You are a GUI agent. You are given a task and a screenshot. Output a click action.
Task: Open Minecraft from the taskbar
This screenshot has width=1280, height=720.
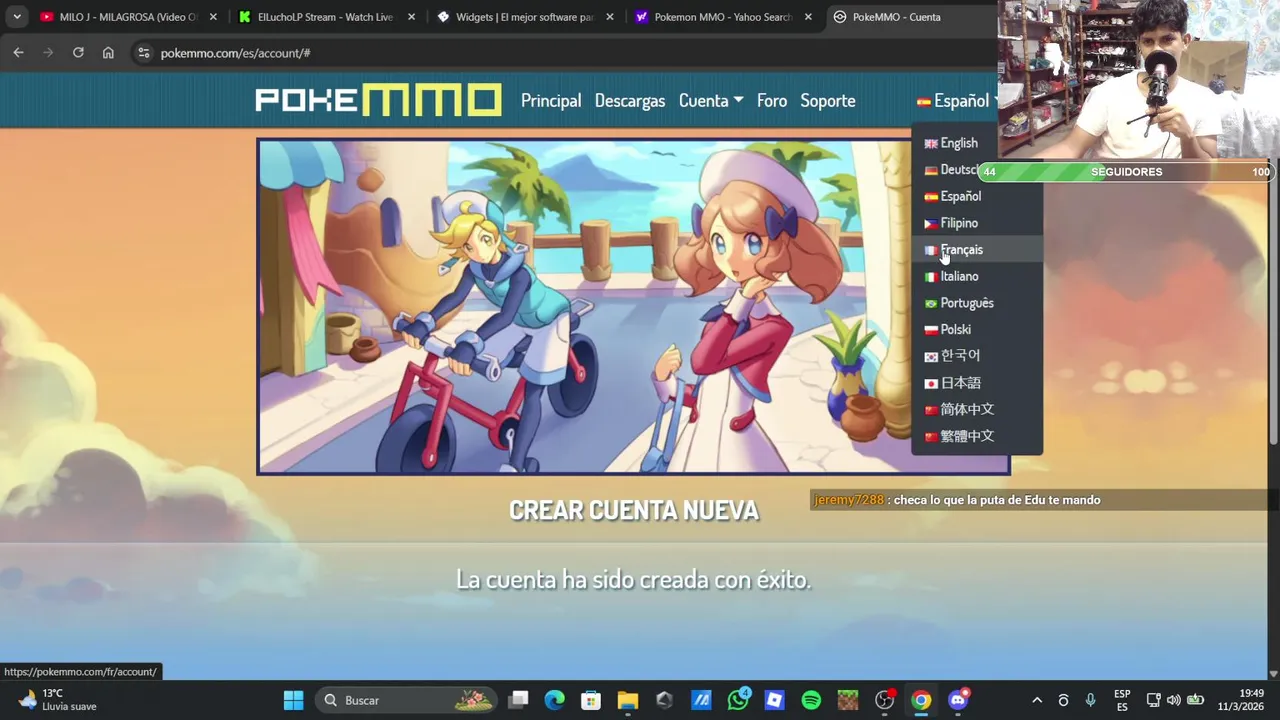click(x=848, y=700)
